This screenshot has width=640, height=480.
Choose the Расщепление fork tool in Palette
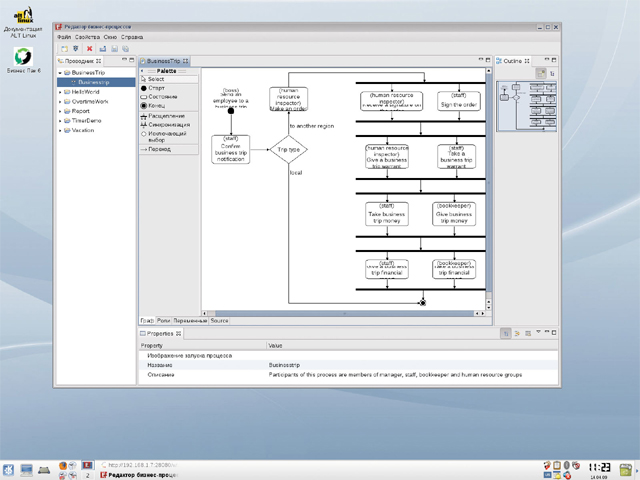point(169,116)
